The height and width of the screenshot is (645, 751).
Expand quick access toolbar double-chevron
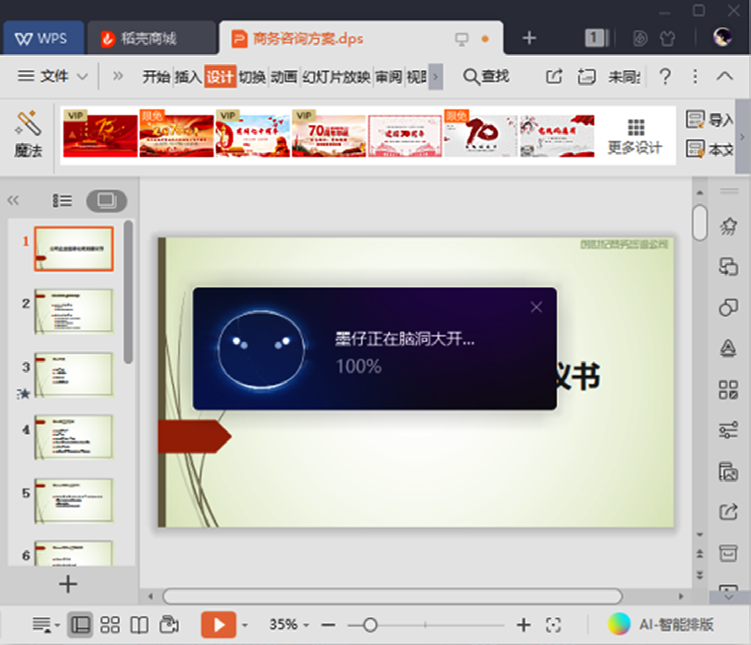click(118, 76)
